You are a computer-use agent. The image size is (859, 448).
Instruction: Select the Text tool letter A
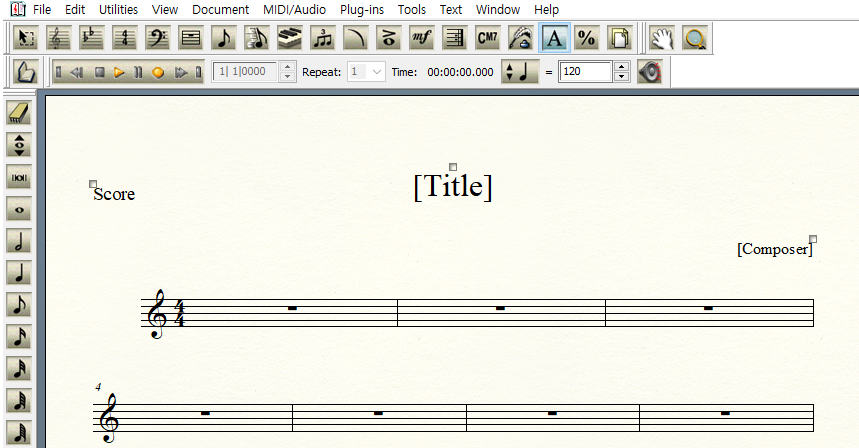[x=554, y=38]
